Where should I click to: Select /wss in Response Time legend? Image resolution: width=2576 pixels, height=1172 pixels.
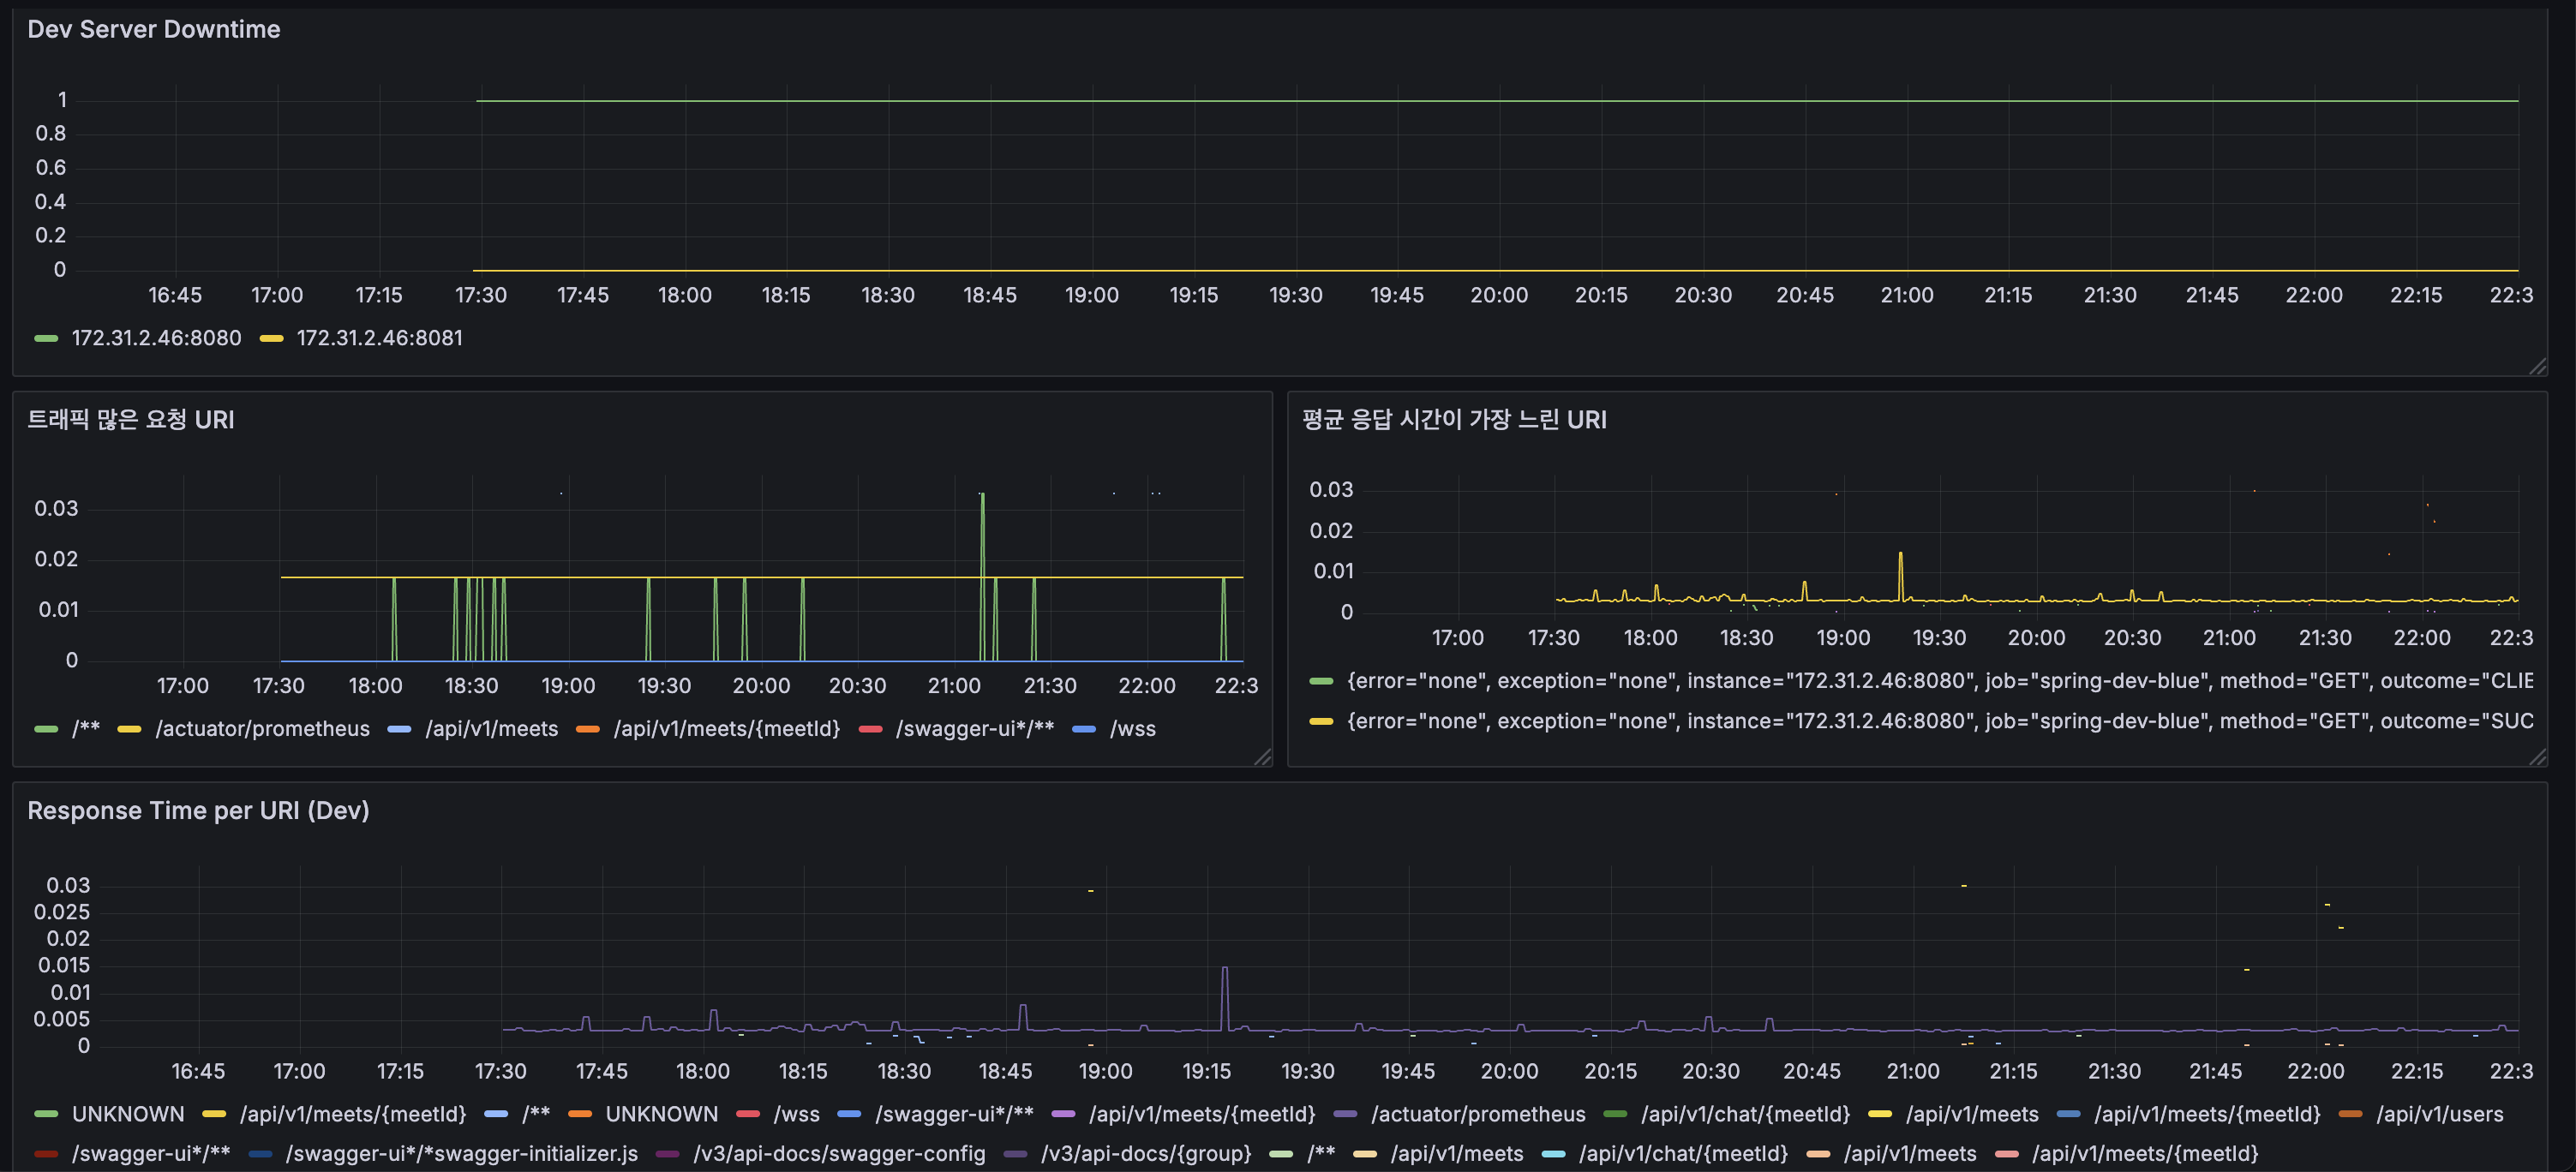point(796,1114)
